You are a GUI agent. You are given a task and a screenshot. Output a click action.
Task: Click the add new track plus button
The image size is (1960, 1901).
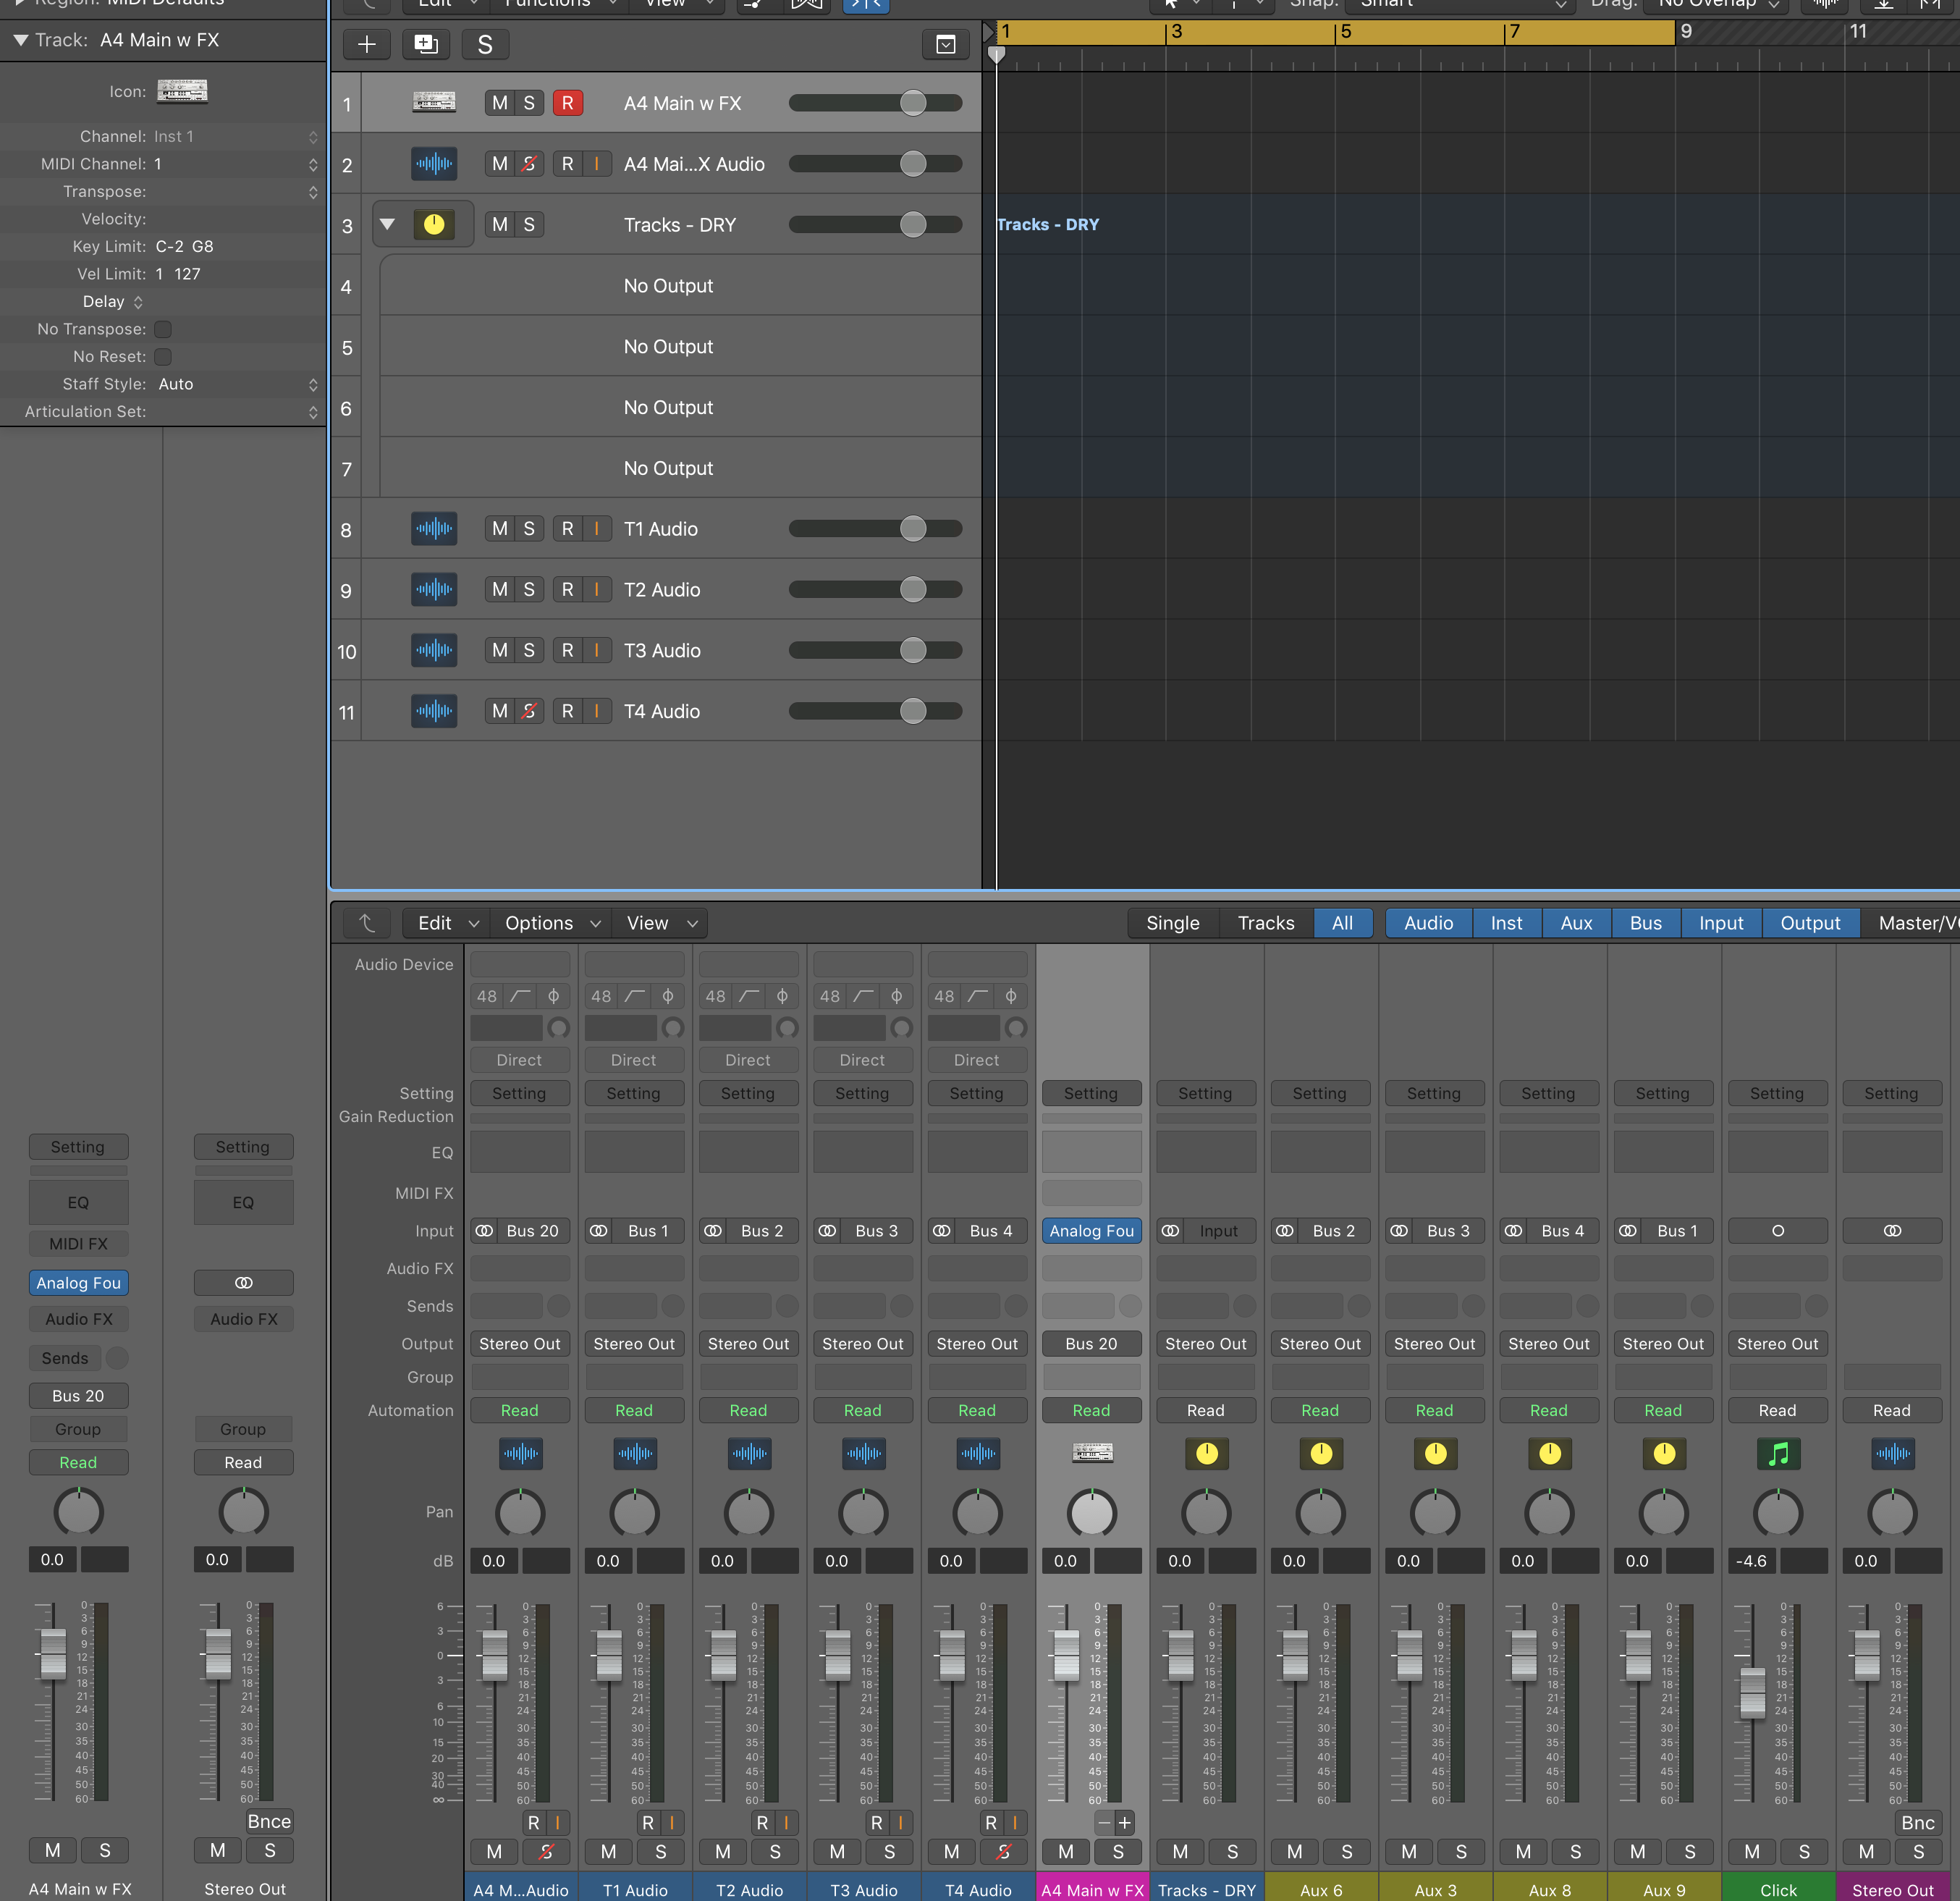point(367,44)
